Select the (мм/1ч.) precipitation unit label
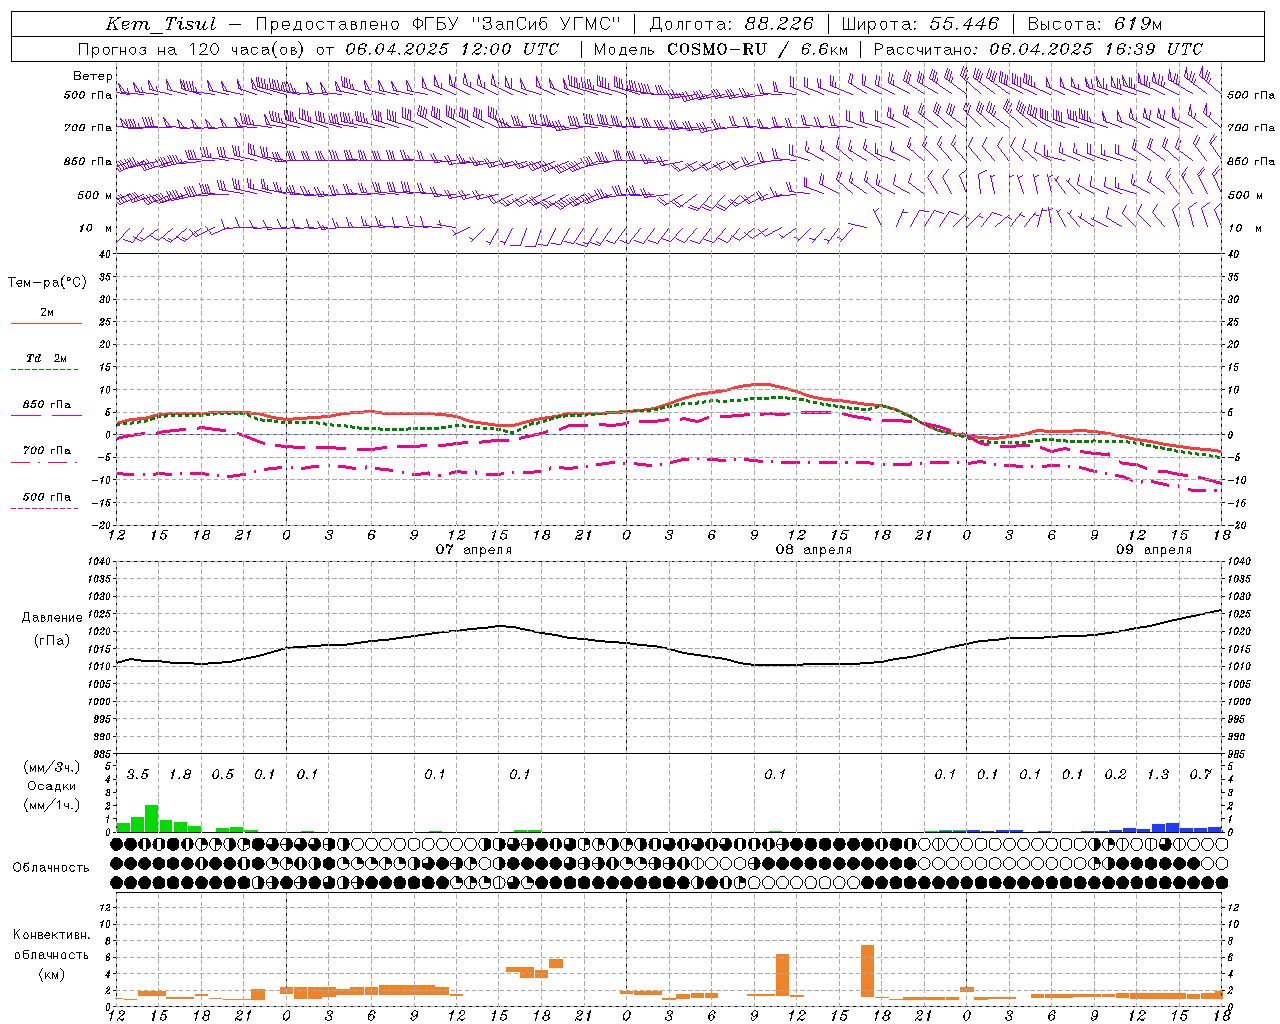 (x=51, y=805)
